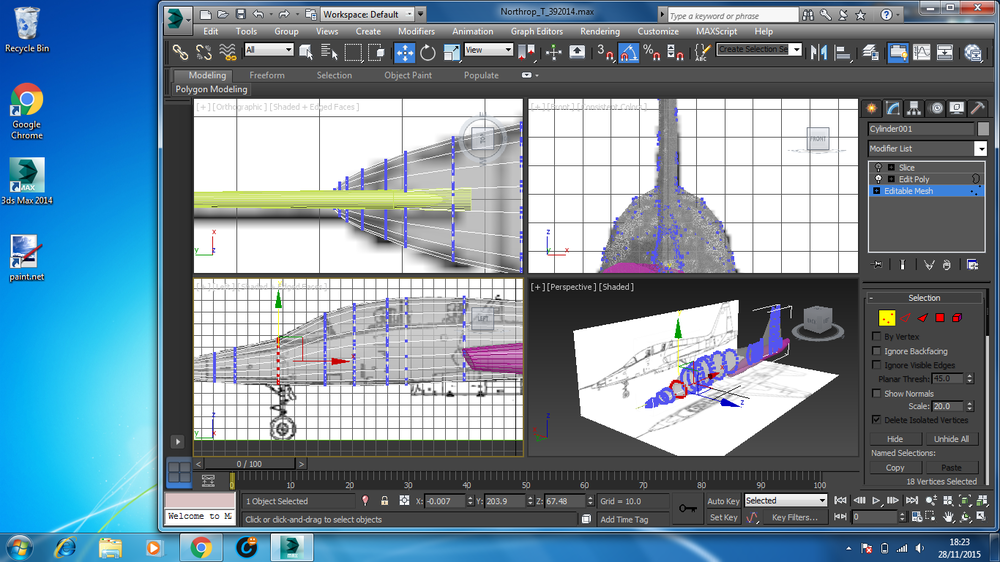
Task: Enable the Ignore Backfacing checkbox
Action: (x=877, y=351)
